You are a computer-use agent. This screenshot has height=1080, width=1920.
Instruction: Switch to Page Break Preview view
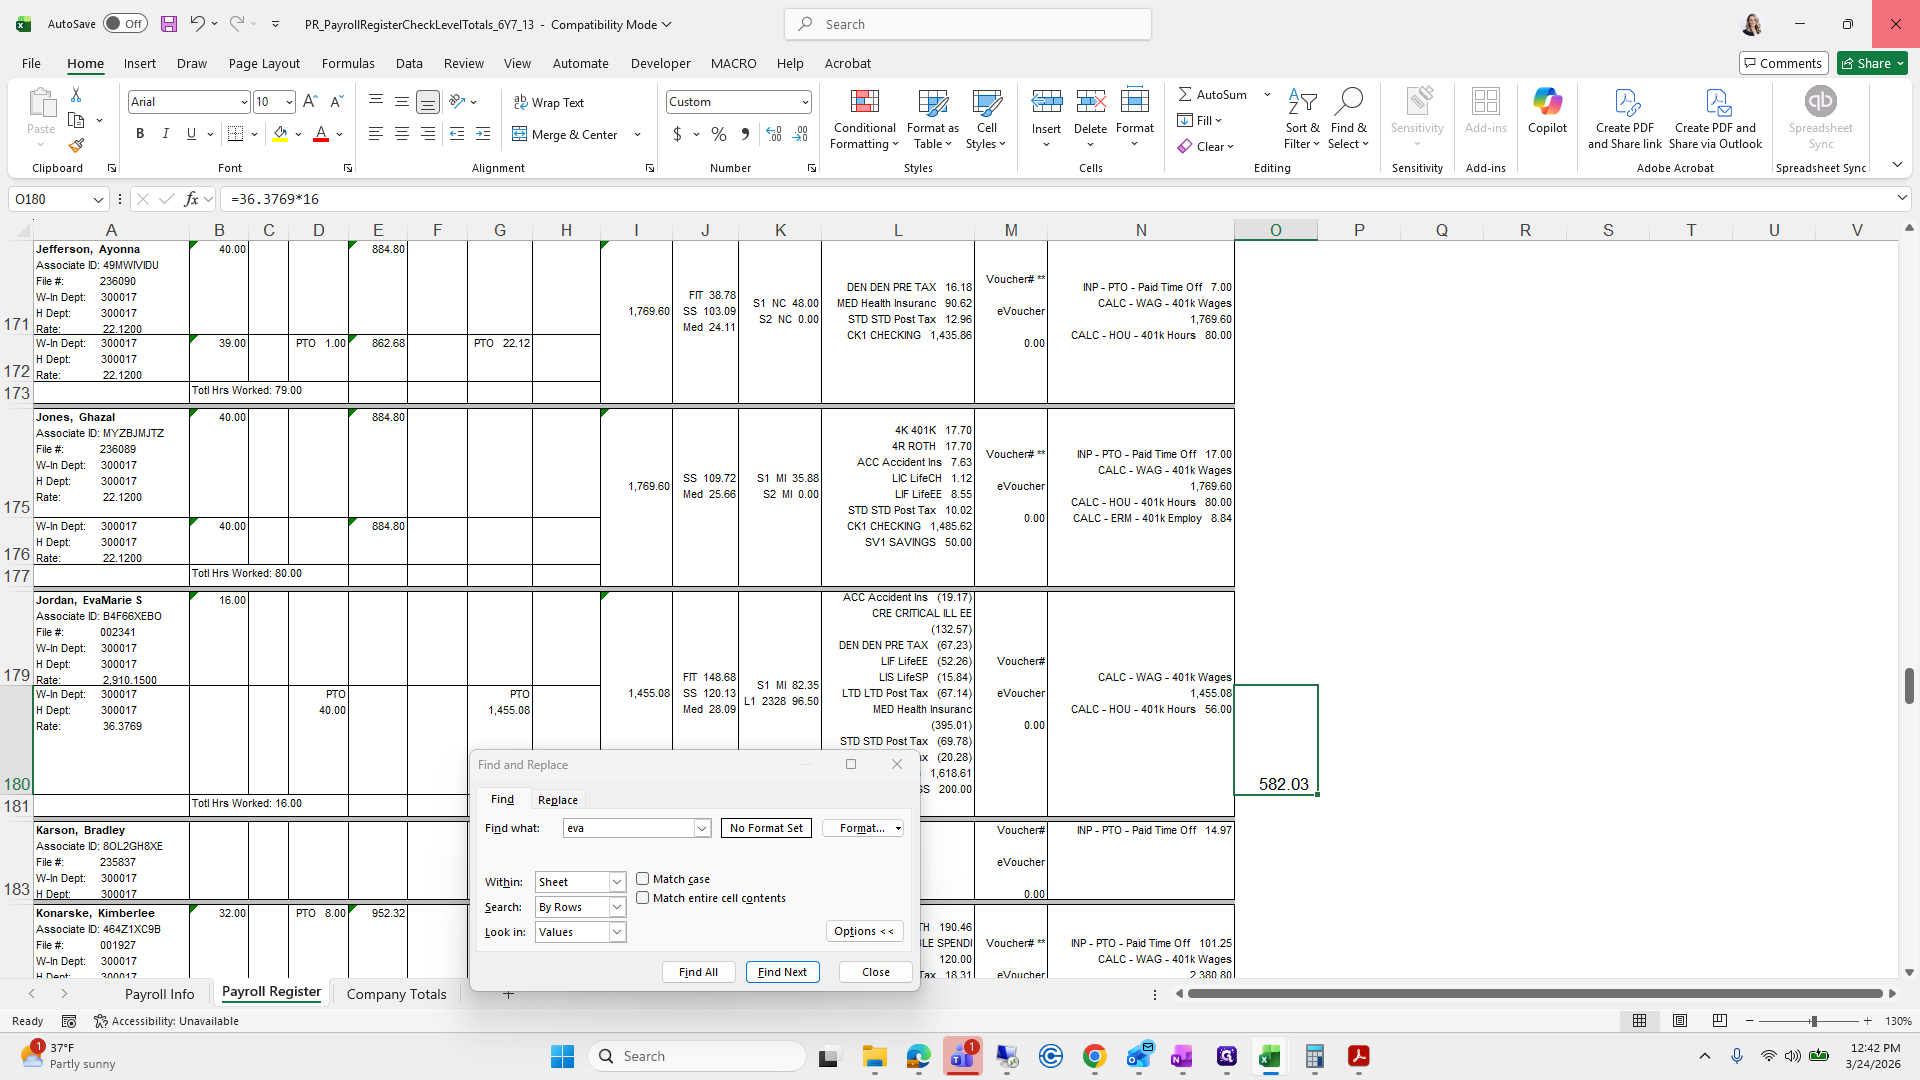[1719, 1021]
